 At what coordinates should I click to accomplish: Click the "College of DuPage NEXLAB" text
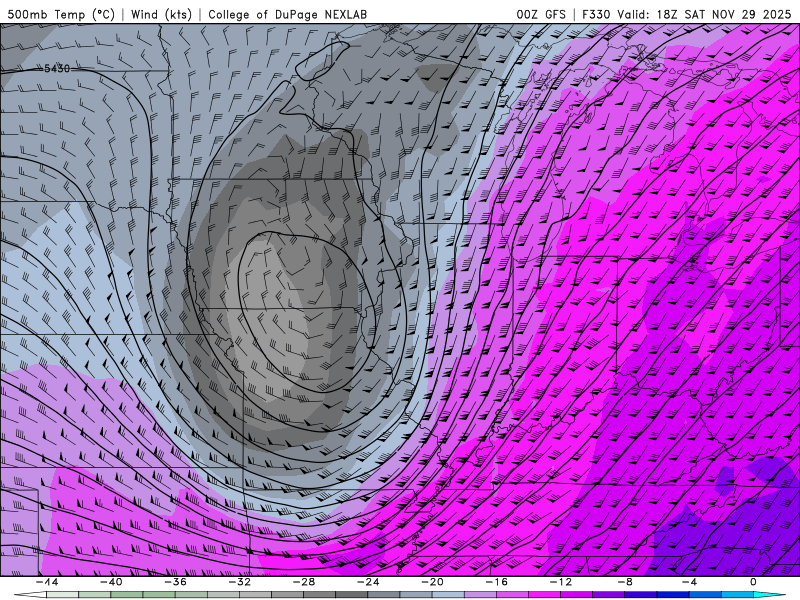pos(287,14)
